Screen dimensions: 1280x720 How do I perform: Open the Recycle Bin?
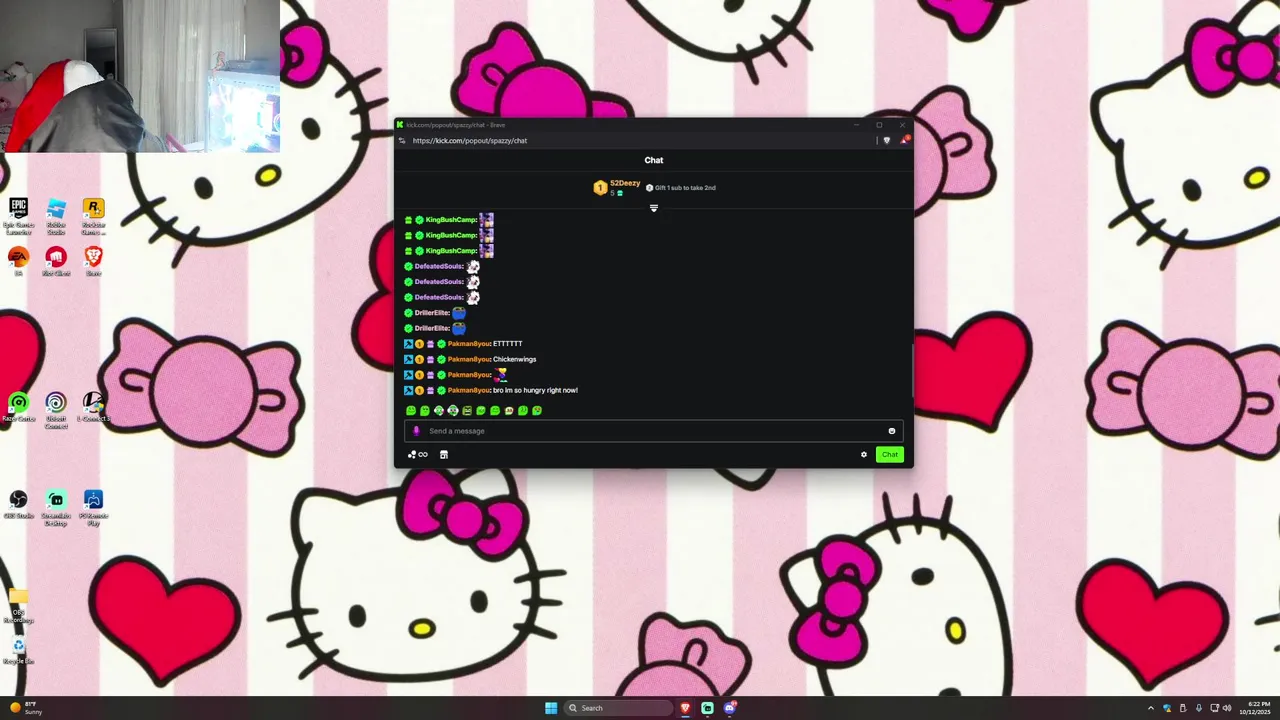[x=18, y=651]
